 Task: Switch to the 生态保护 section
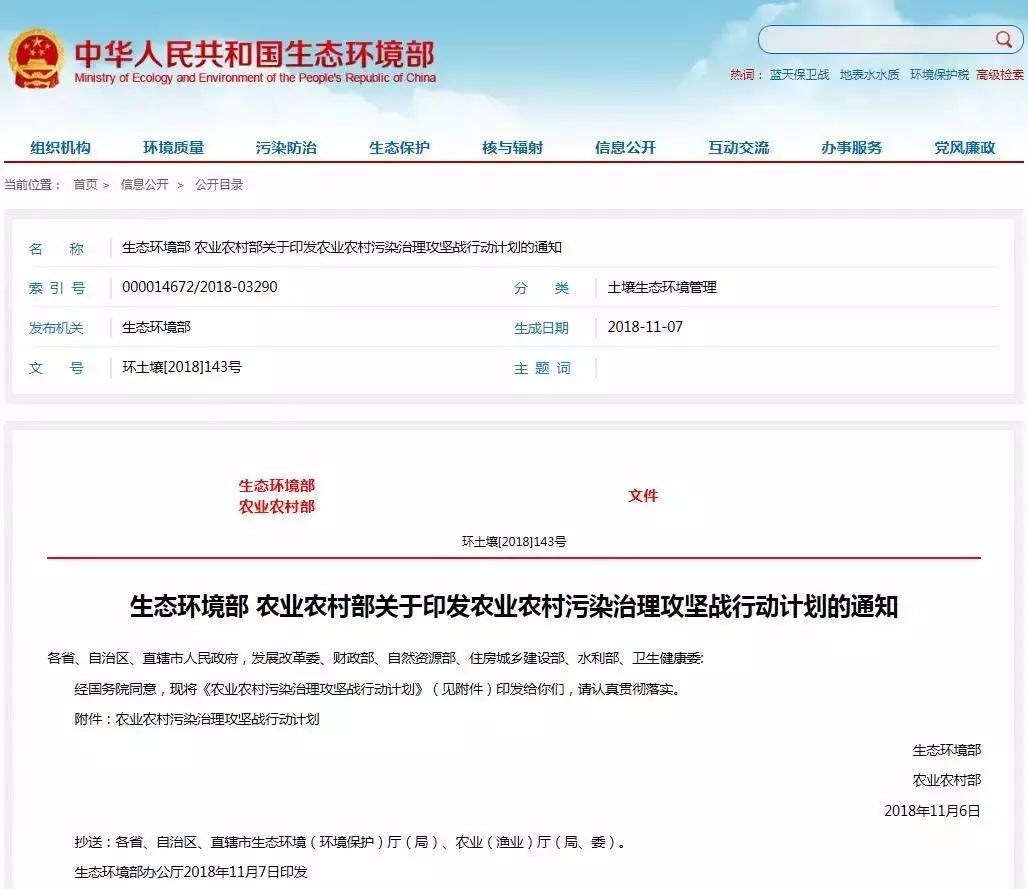(x=399, y=146)
